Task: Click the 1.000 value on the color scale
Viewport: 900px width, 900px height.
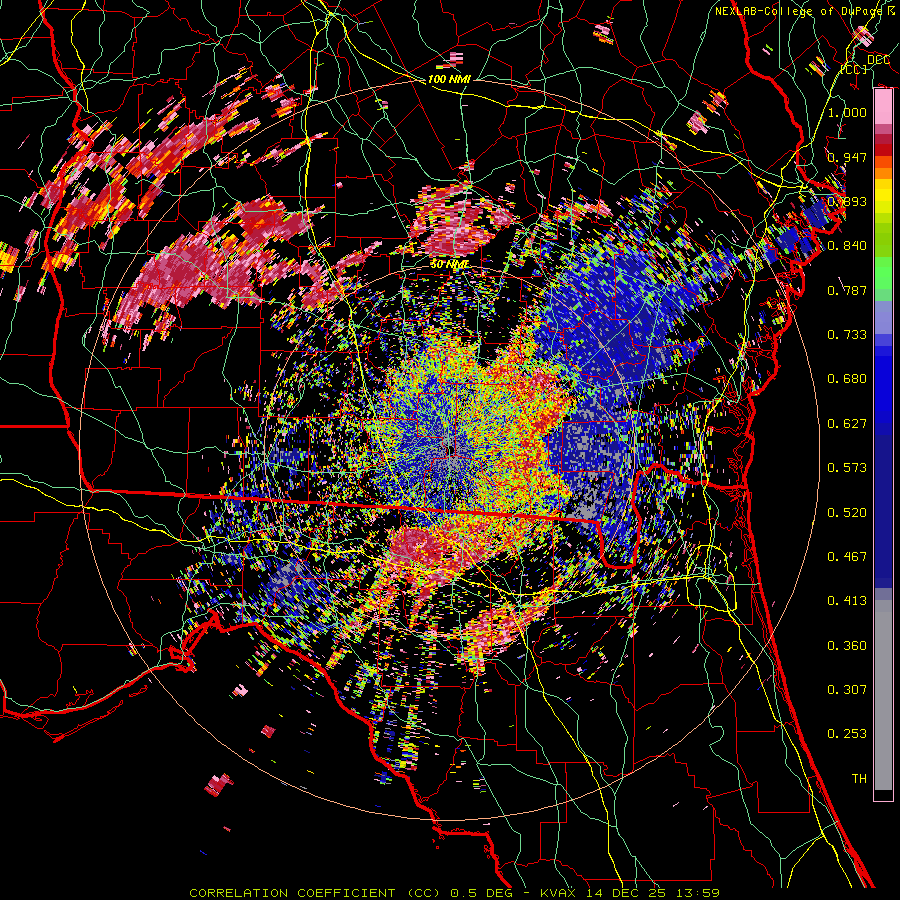Action: click(847, 112)
